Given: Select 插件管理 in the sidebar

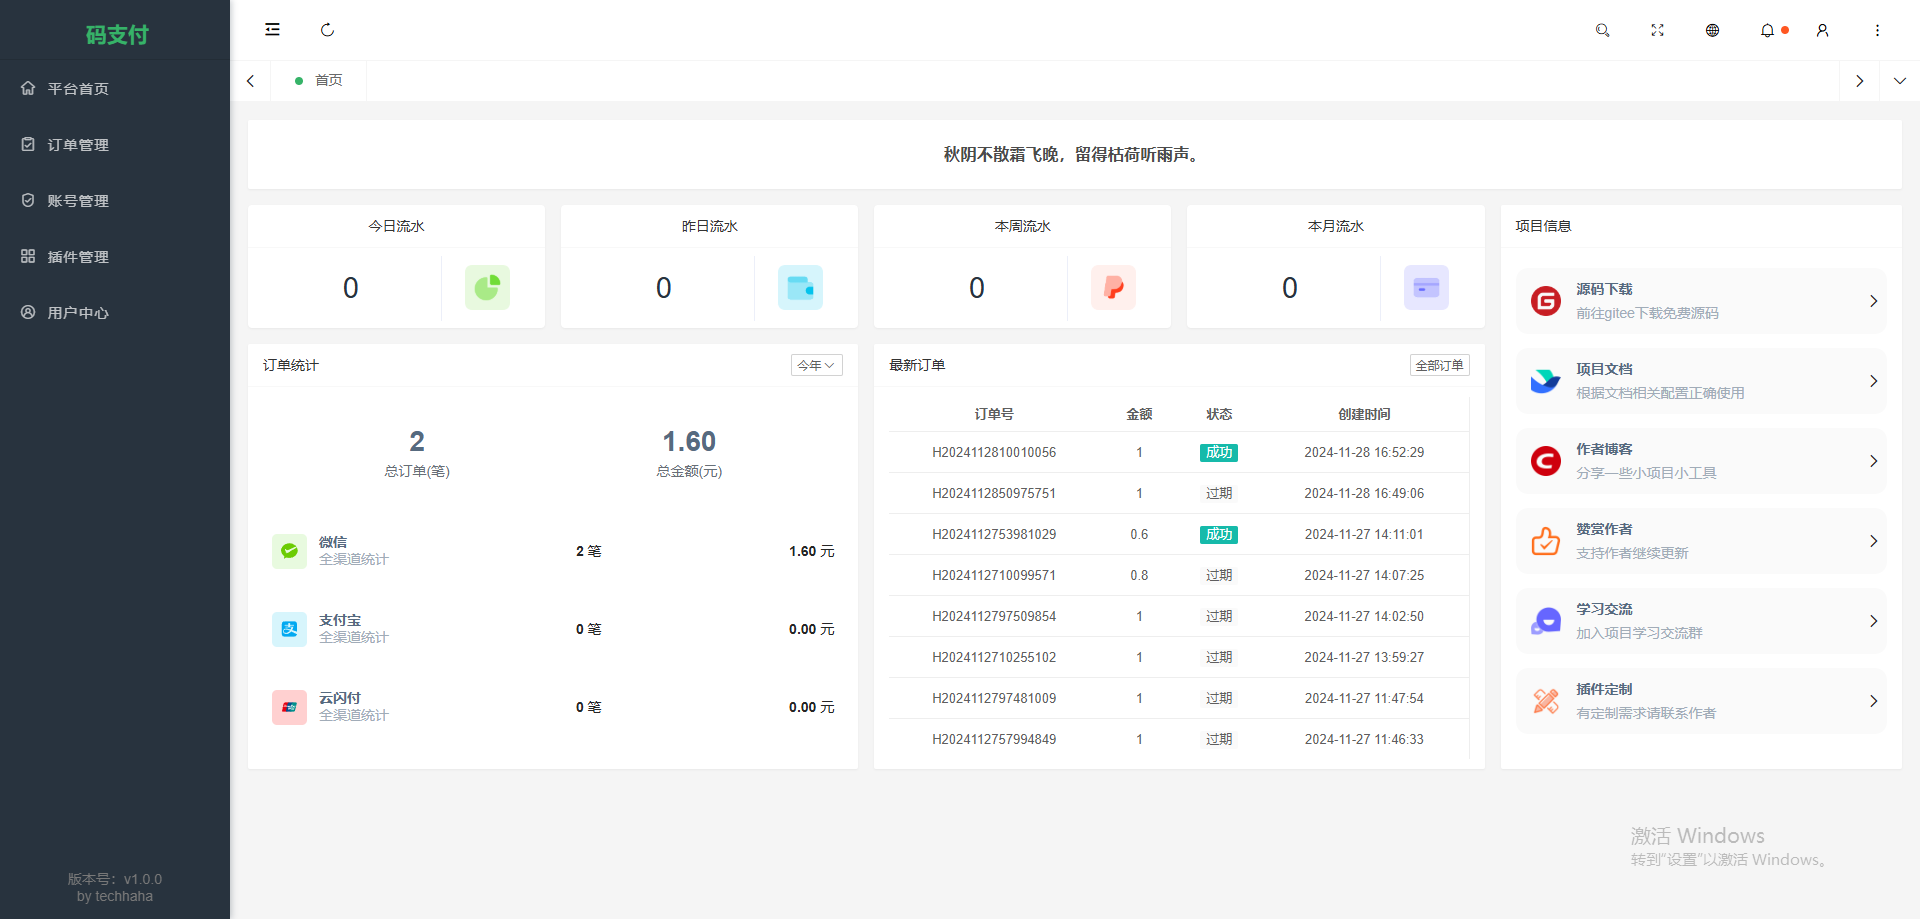Looking at the screenshot, I should point(76,256).
